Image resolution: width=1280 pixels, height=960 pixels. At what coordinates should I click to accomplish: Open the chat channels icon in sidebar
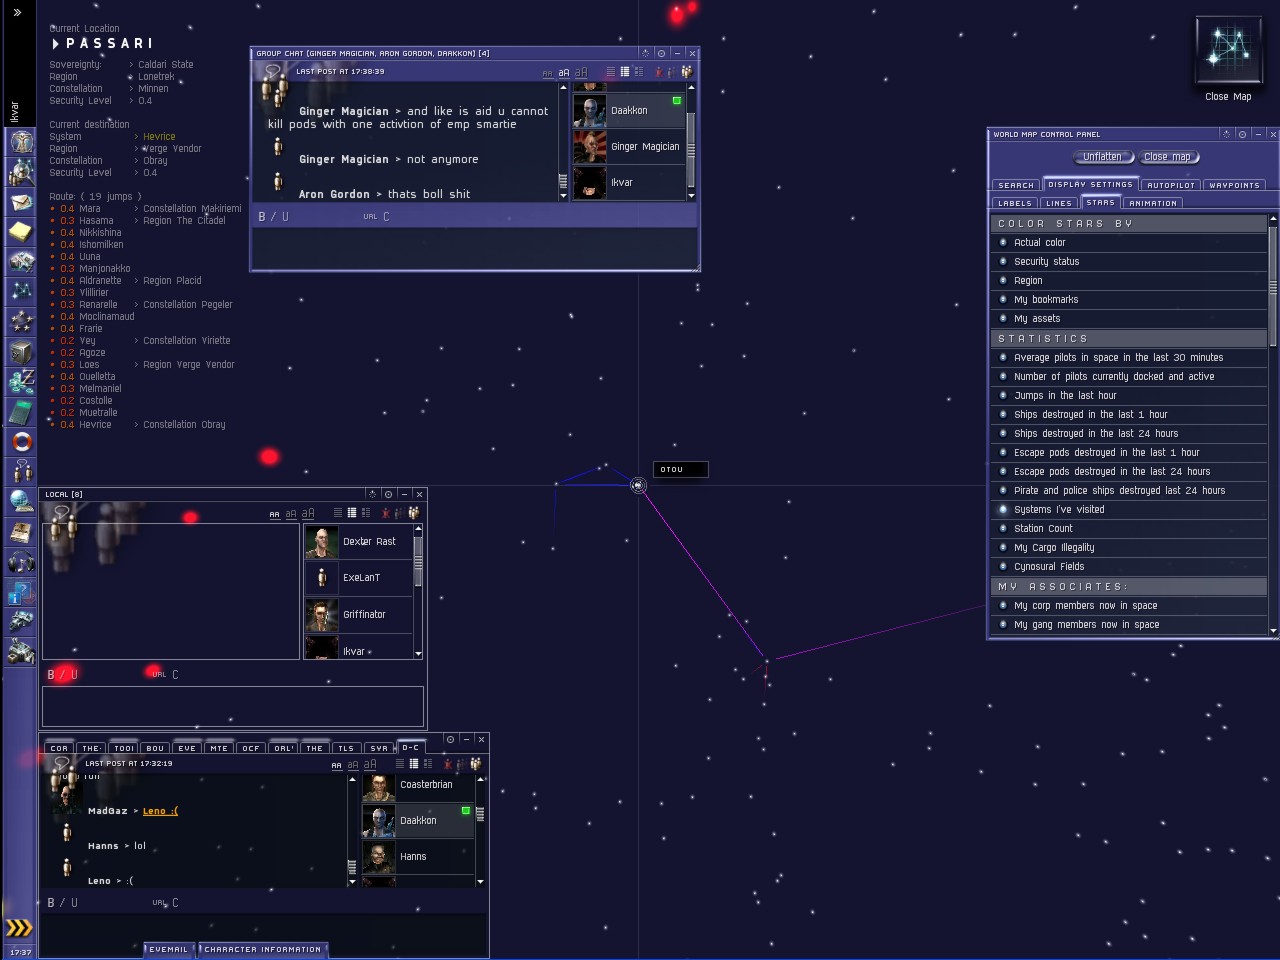tap(21, 472)
